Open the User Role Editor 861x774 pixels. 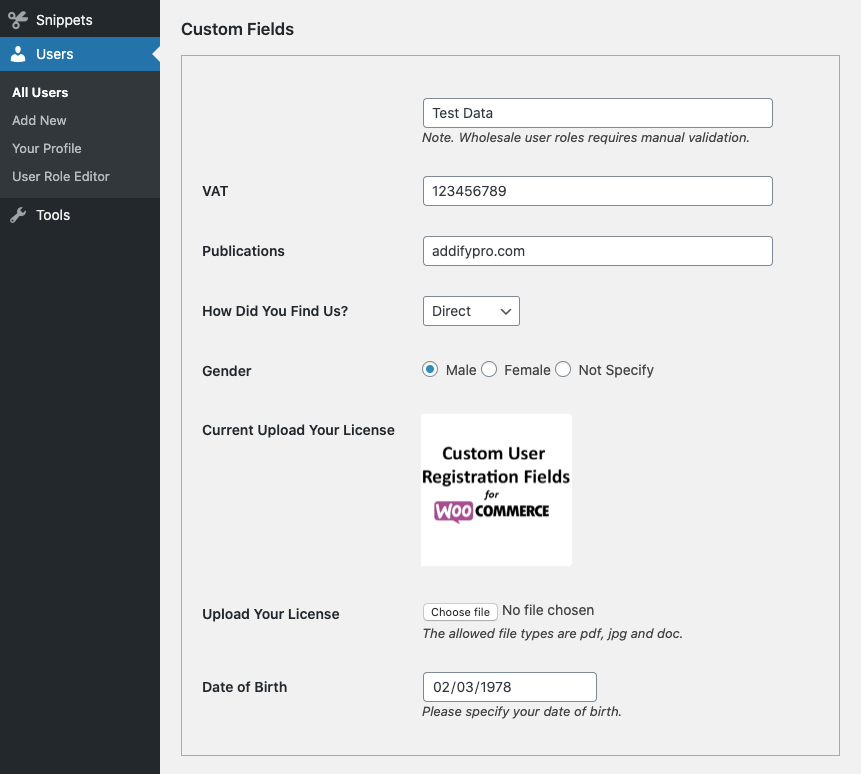point(60,176)
